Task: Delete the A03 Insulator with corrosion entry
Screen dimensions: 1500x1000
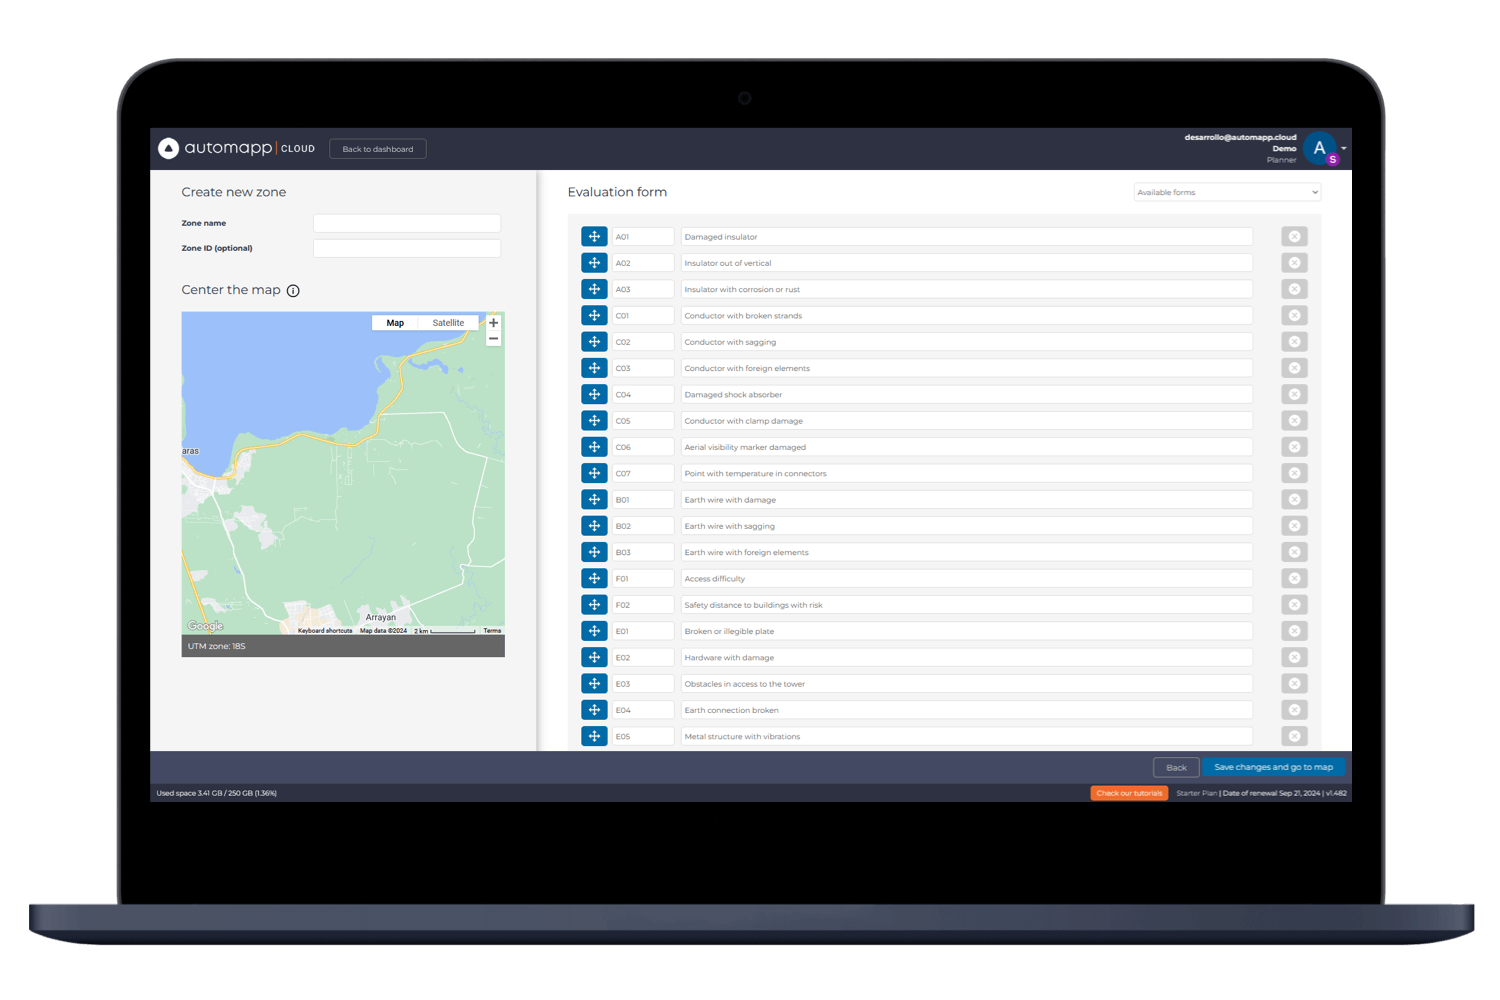Action: point(1294,288)
